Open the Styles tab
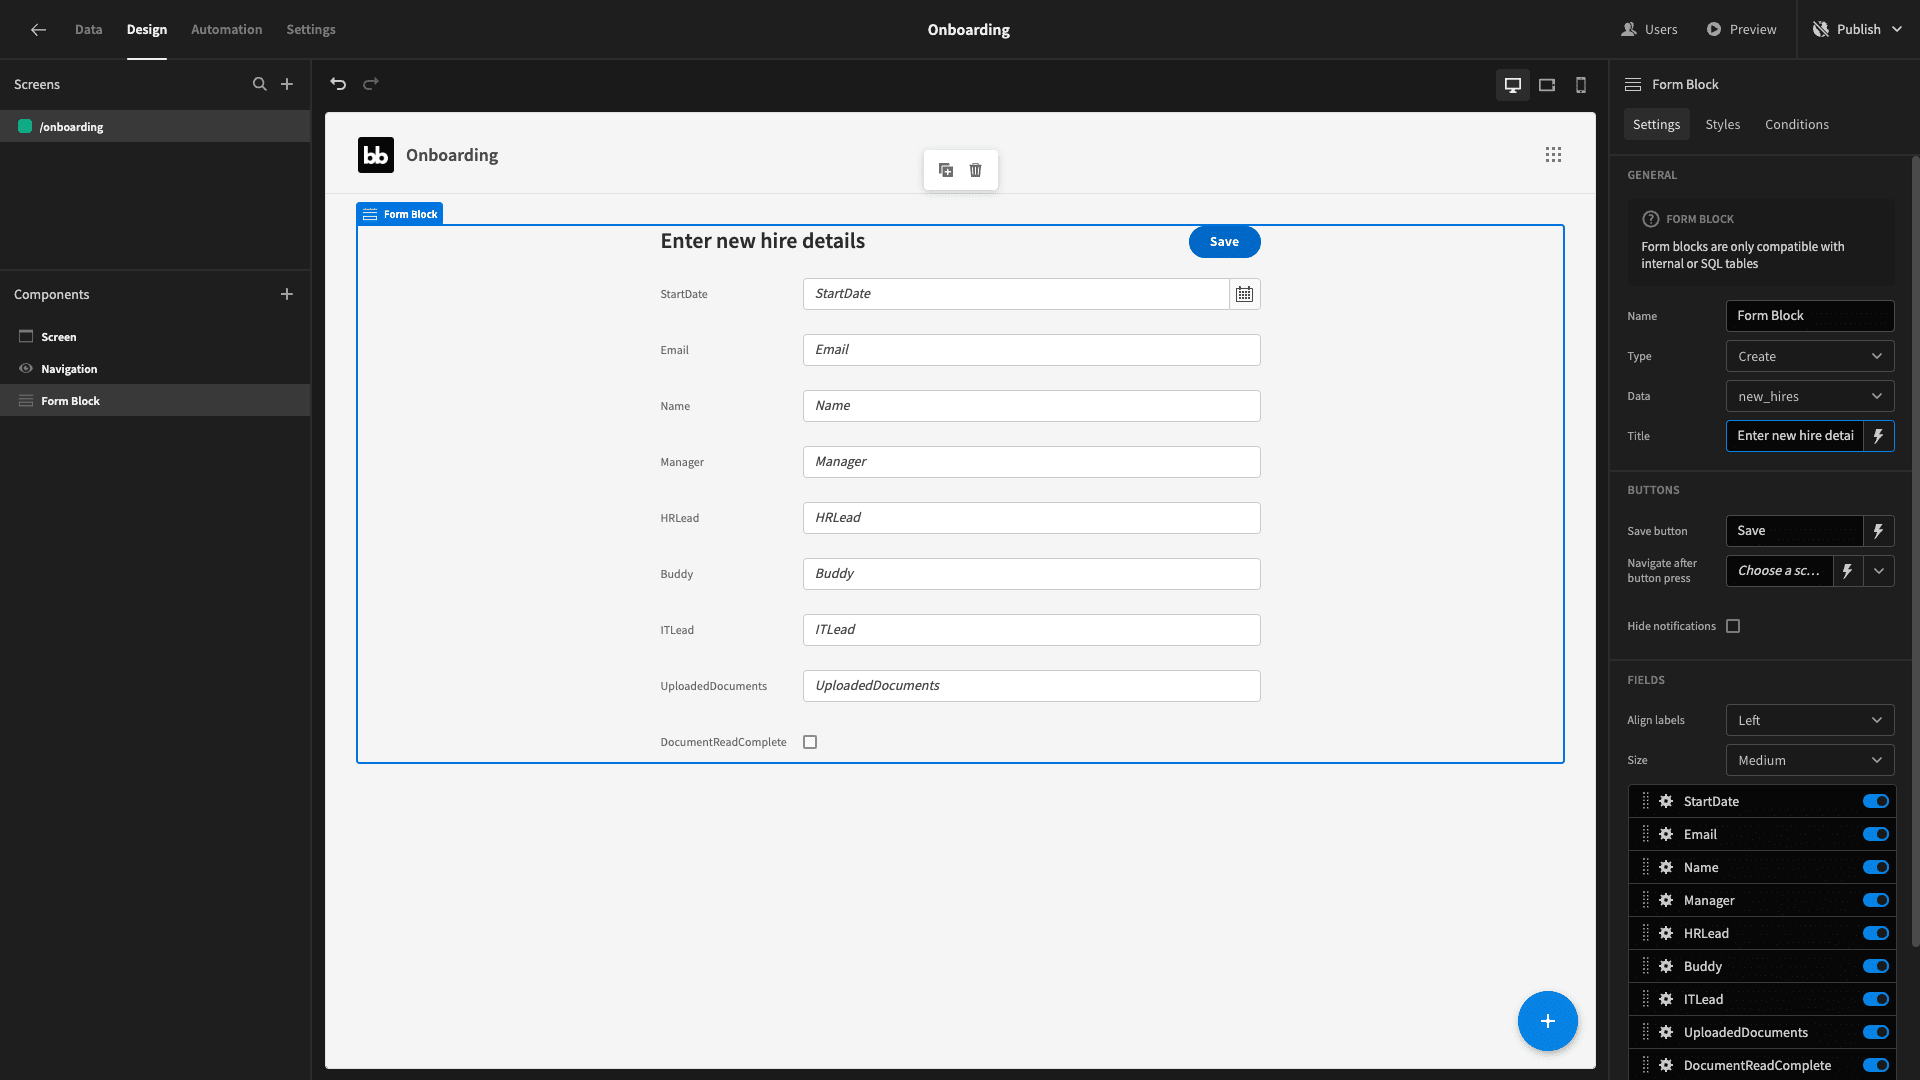 click(1722, 125)
